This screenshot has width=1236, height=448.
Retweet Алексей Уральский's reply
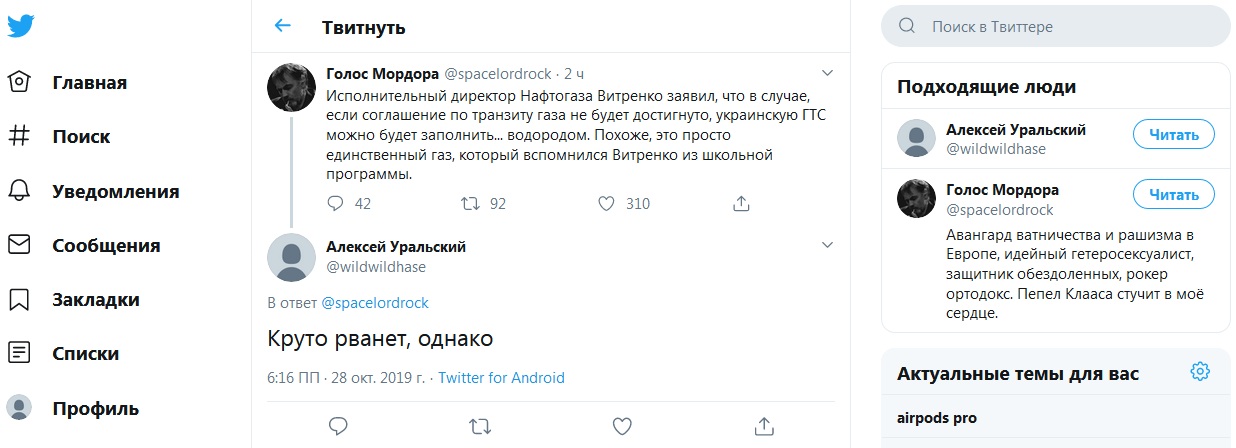pyautogui.click(x=480, y=427)
